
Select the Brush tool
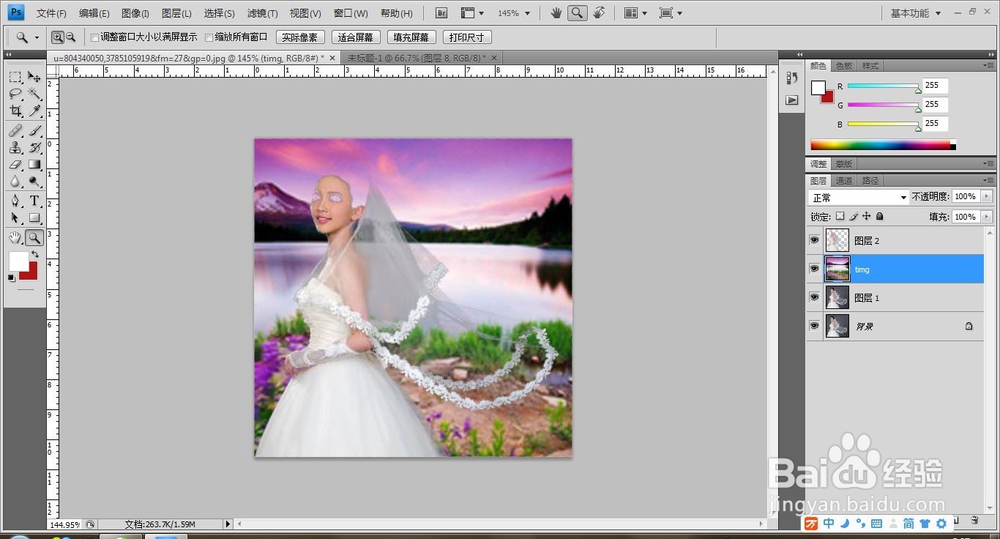coord(34,131)
